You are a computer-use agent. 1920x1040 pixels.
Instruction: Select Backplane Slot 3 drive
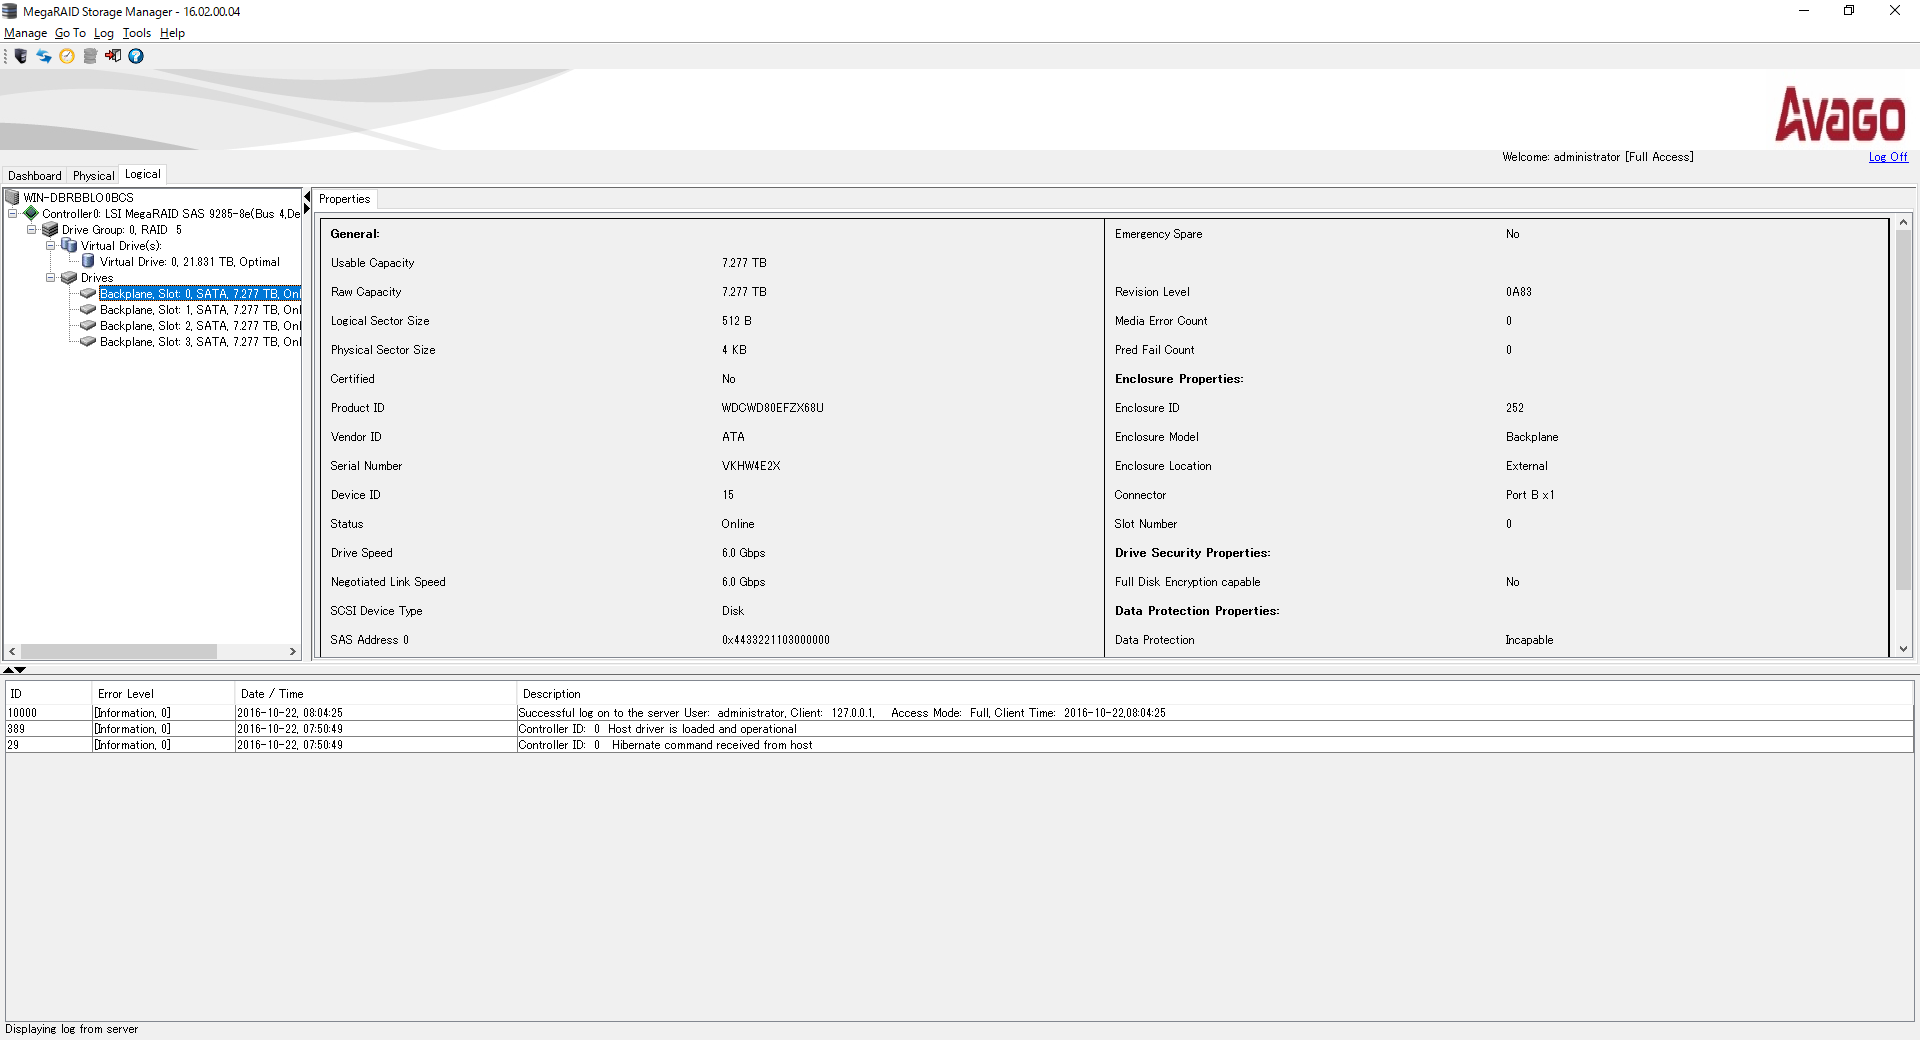pos(200,342)
